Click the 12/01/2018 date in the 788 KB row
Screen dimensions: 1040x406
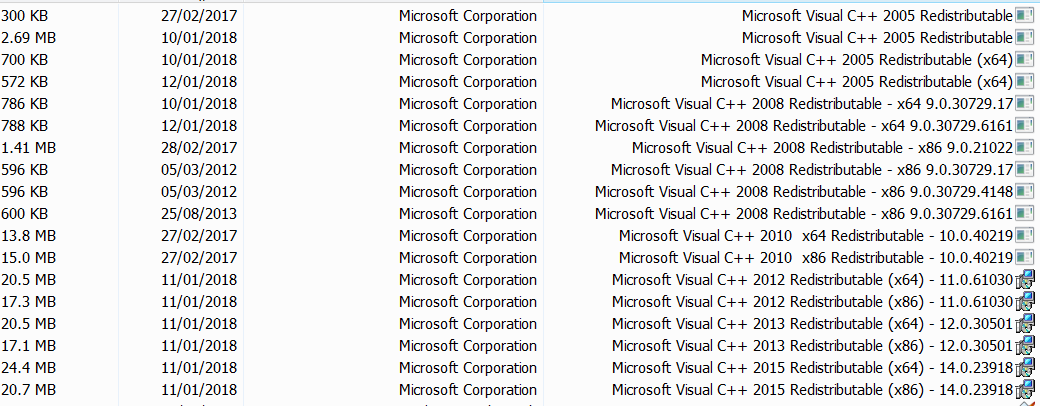pos(199,125)
